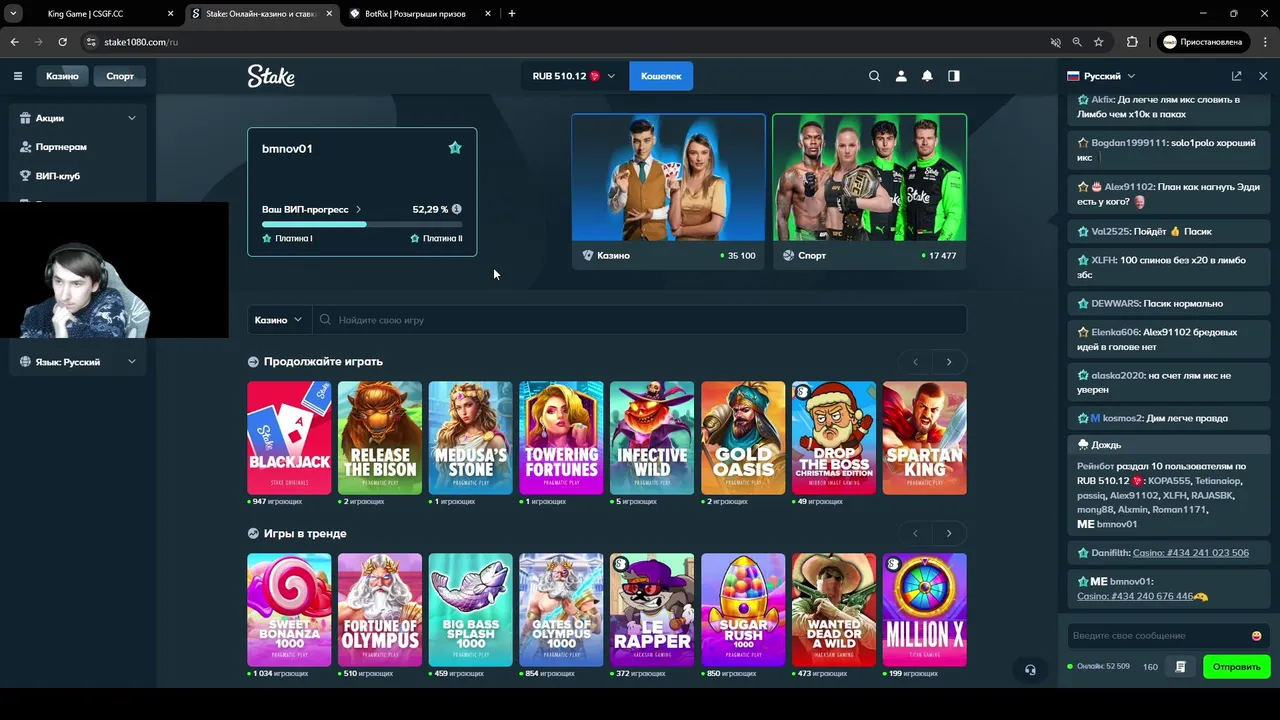
Task: Click the VIP progress bar
Action: pos(362,224)
